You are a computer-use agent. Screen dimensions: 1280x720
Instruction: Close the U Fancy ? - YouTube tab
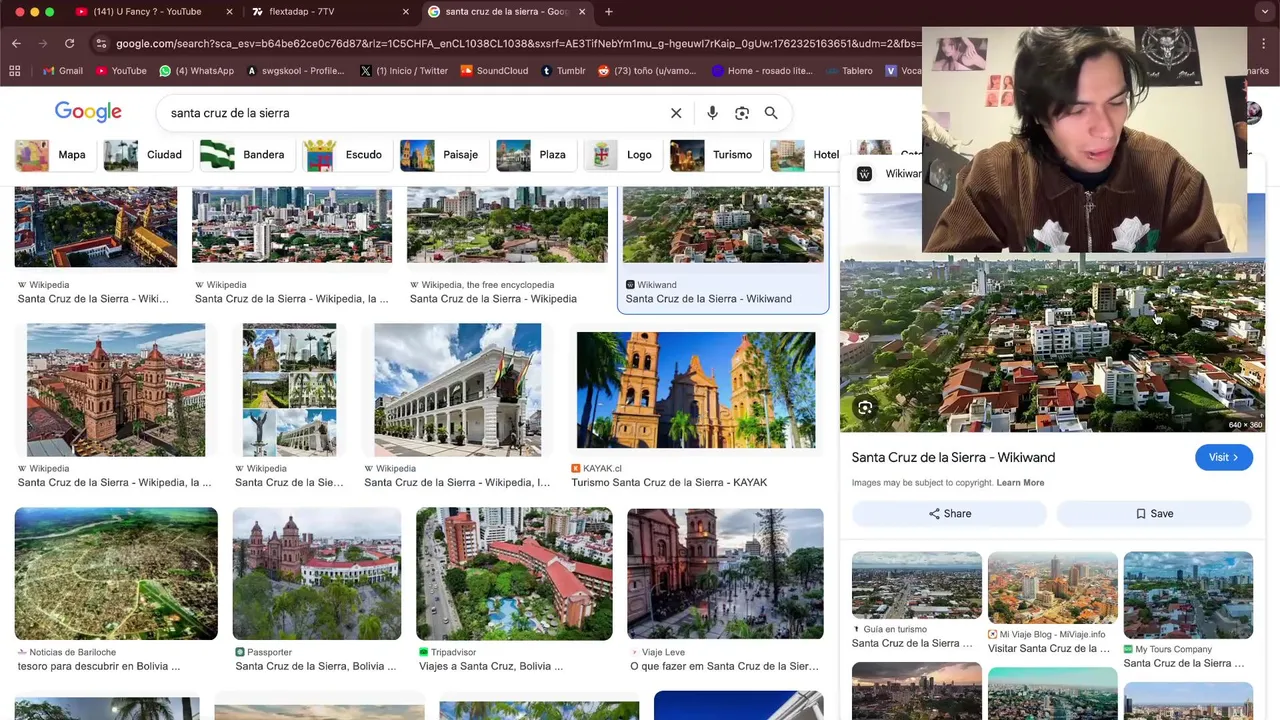229,11
